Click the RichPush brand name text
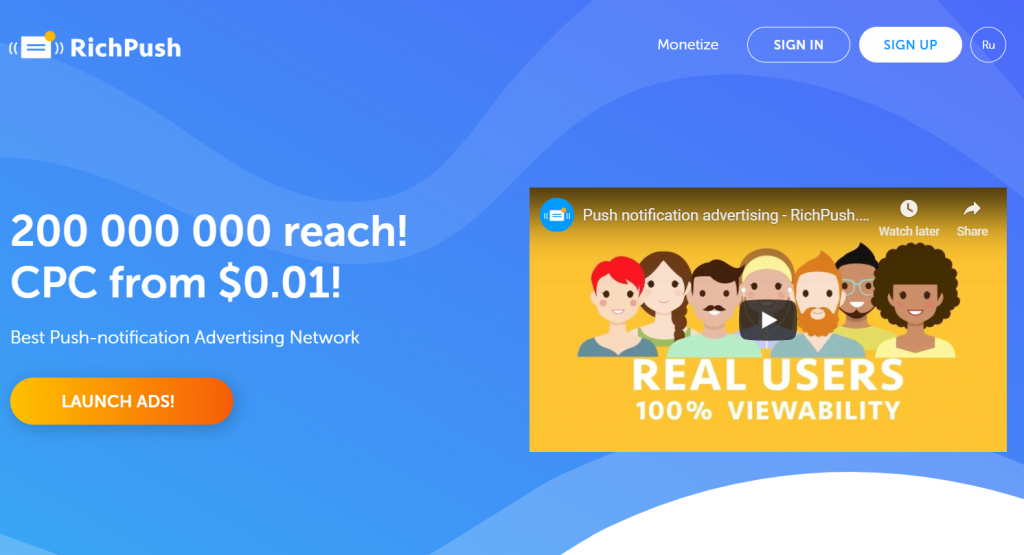Viewport: 1024px width, 555px height. click(x=125, y=48)
